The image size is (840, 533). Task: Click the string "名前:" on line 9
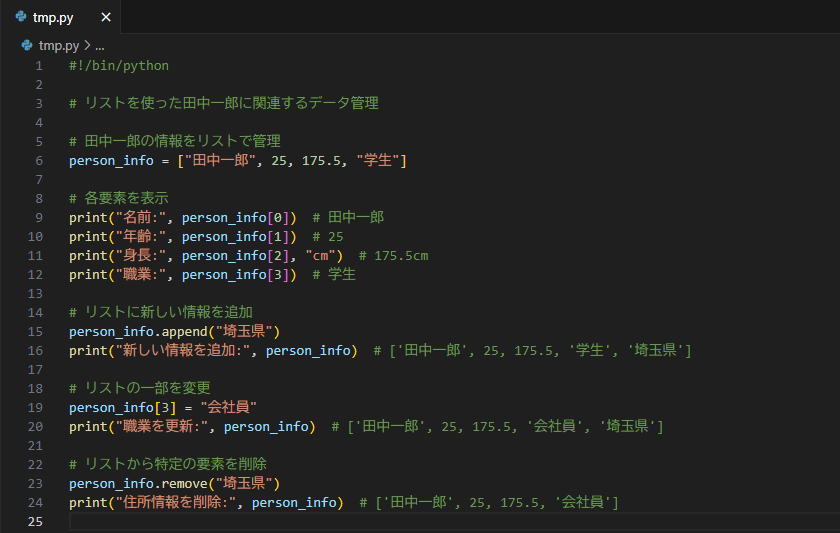[x=140, y=217]
